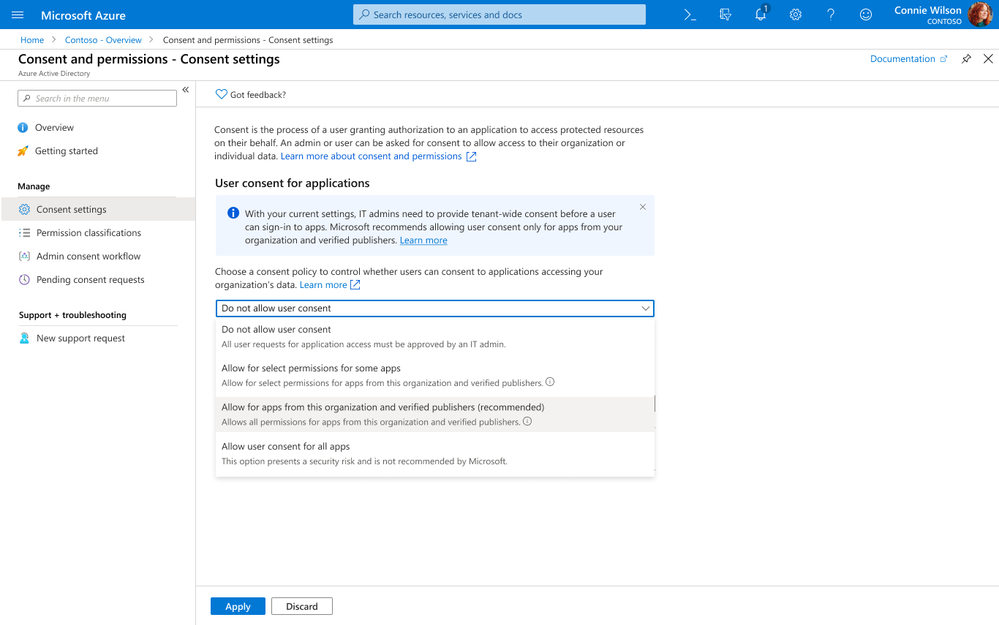
Task: Click the "Search in the menu" field
Action: click(104, 98)
